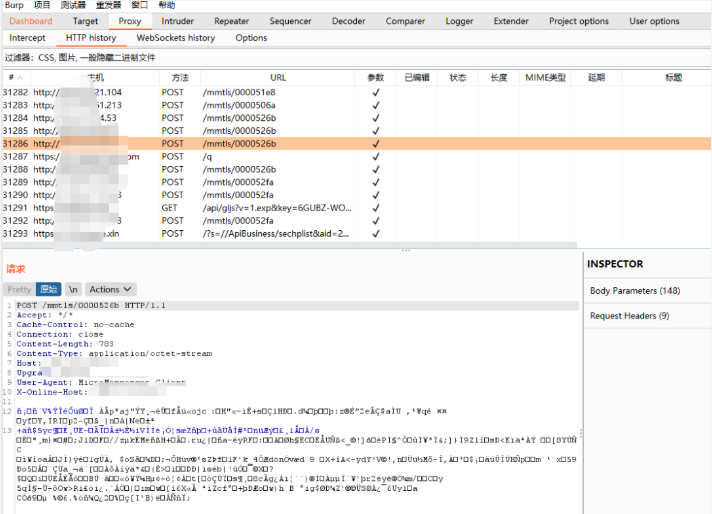Sort by the 延期 column header

click(x=596, y=78)
